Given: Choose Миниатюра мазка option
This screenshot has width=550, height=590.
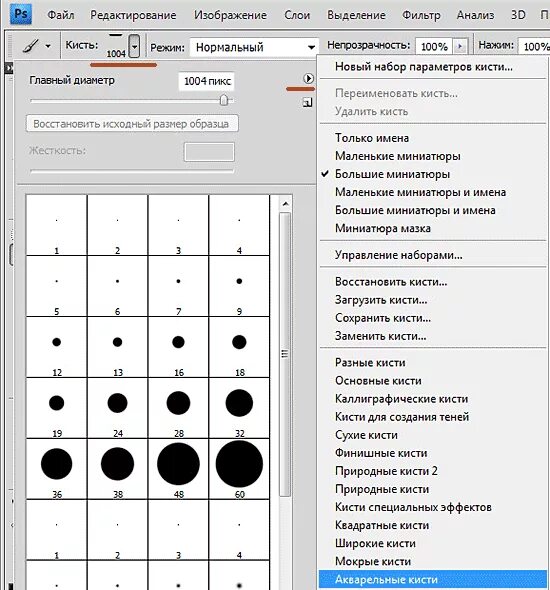Looking at the screenshot, I should (x=383, y=228).
